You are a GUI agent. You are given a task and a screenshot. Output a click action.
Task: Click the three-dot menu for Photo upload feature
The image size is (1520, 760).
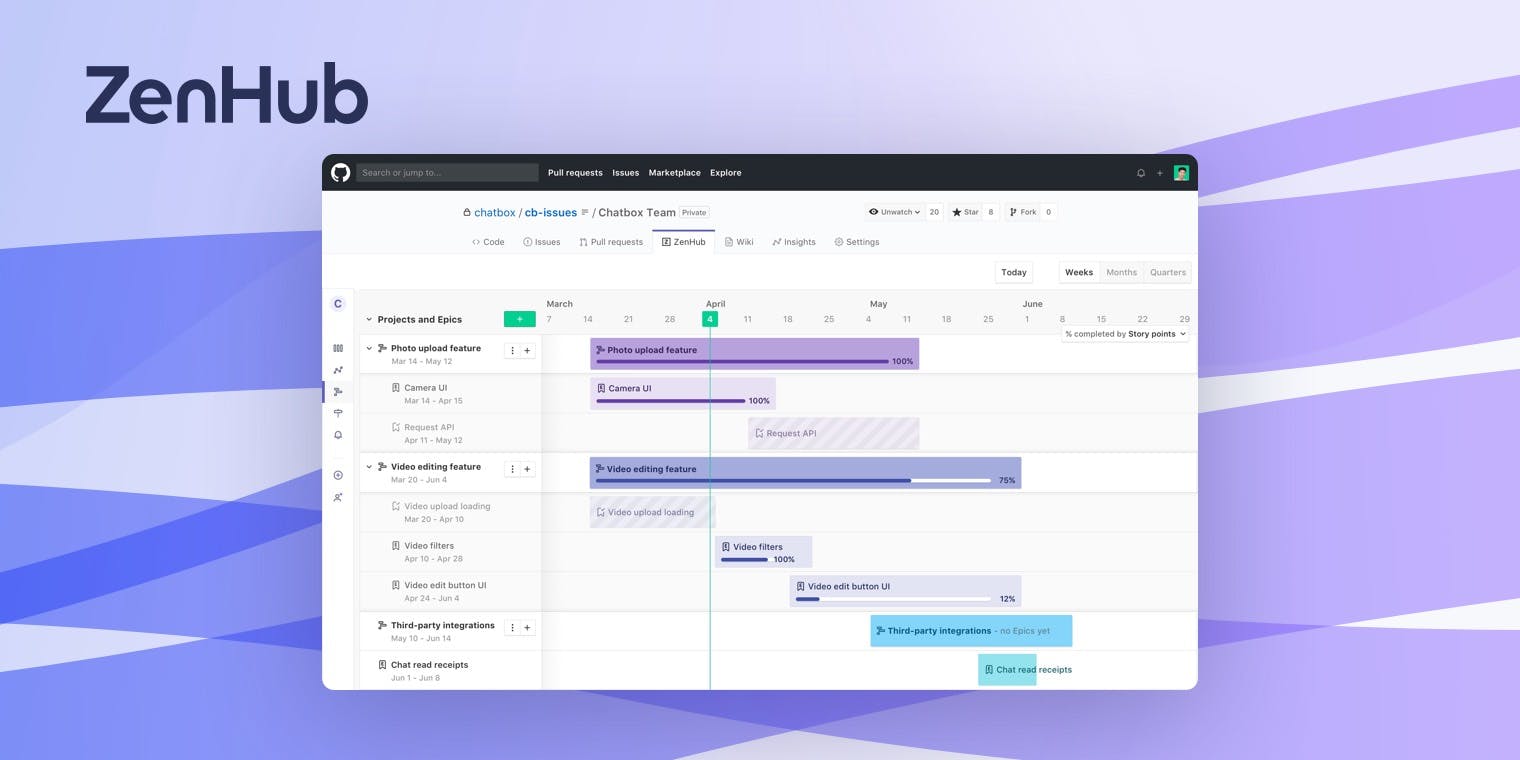(x=512, y=351)
